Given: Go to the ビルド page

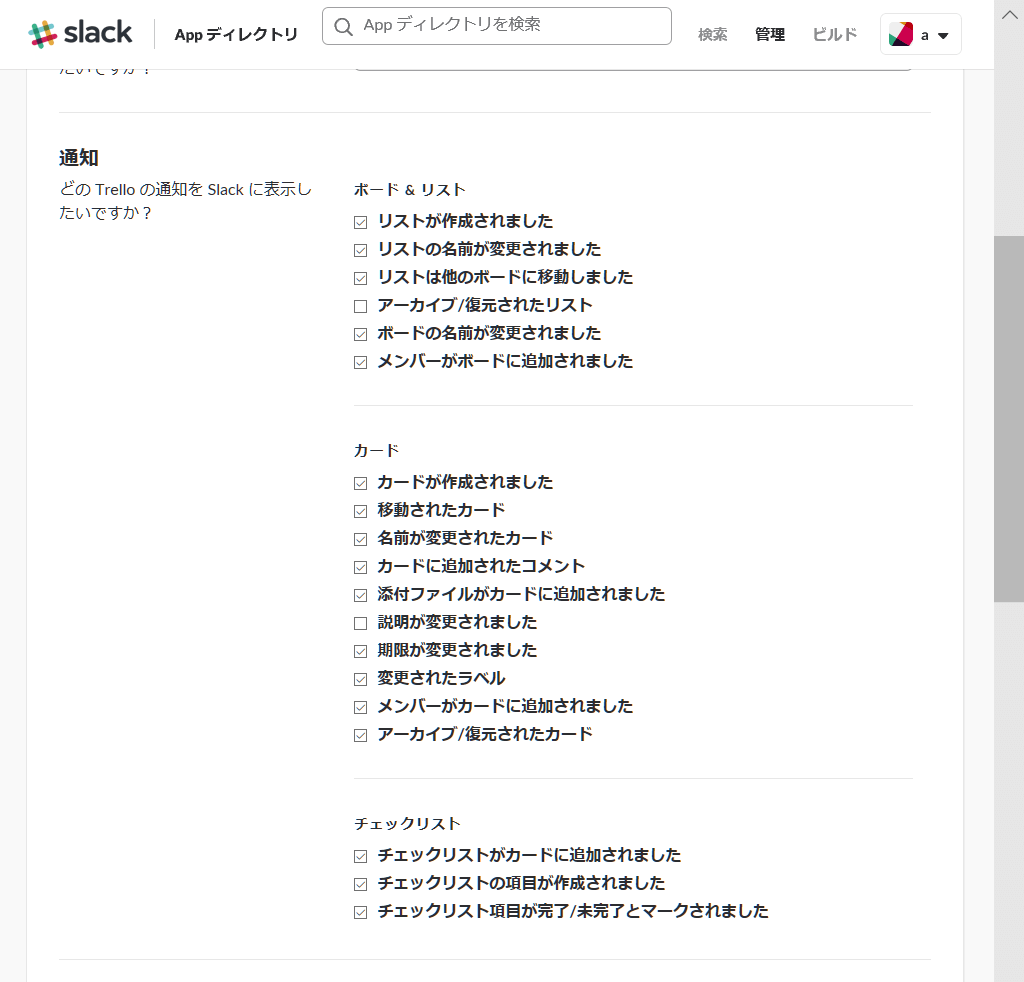Looking at the screenshot, I should (834, 35).
